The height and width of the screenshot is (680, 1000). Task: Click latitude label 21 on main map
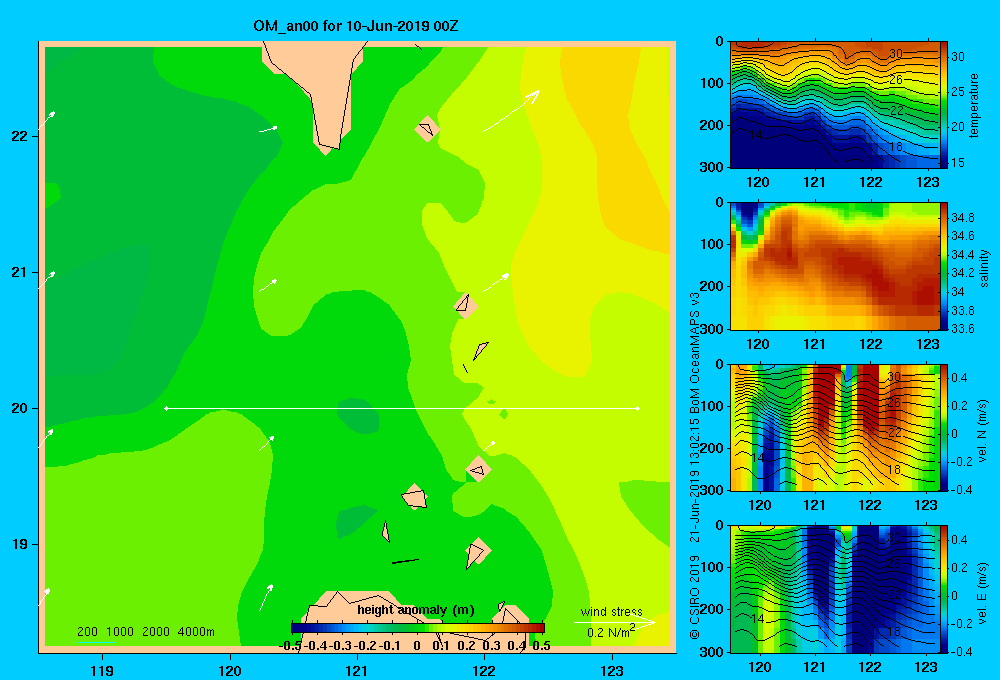pos(20,272)
